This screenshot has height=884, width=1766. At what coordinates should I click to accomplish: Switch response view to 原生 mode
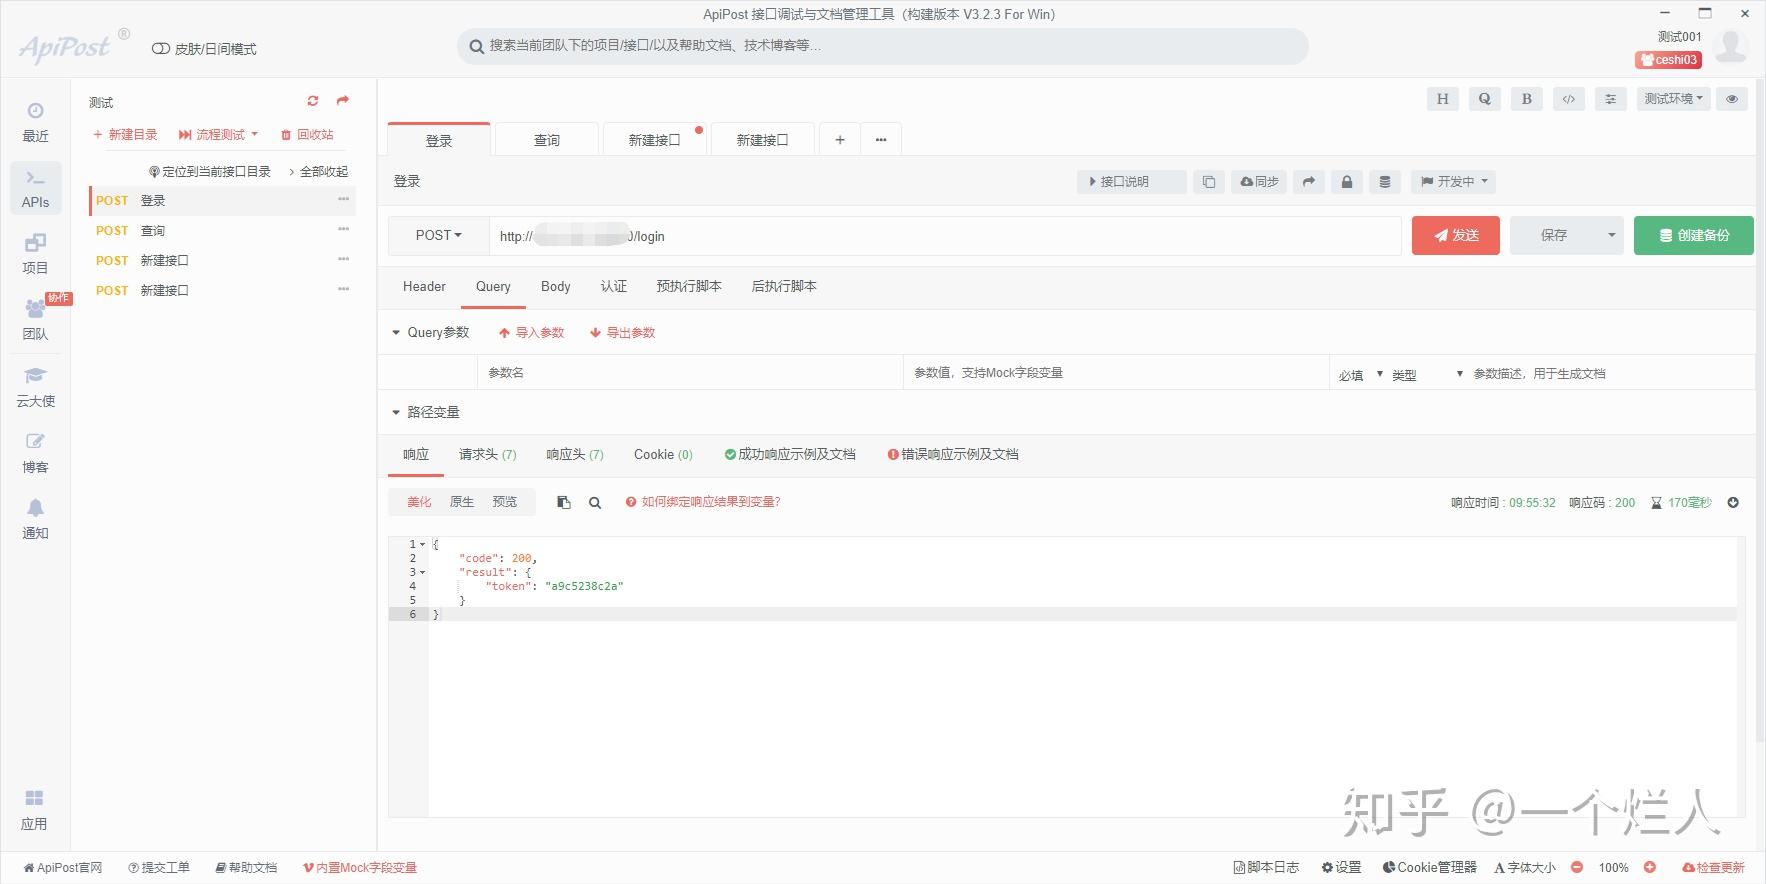point(462,502)
